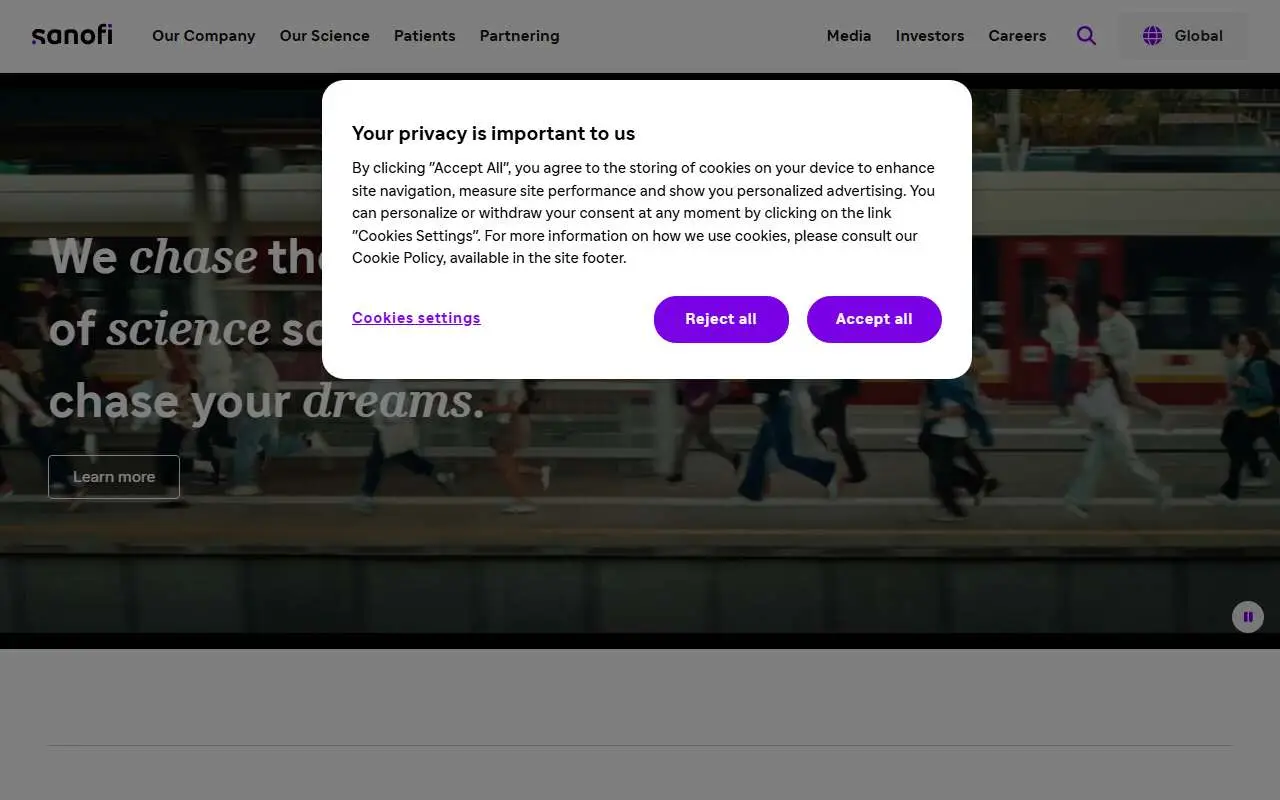Go to the Media page
1280x800 pixels.
click(x=849, y=36)
